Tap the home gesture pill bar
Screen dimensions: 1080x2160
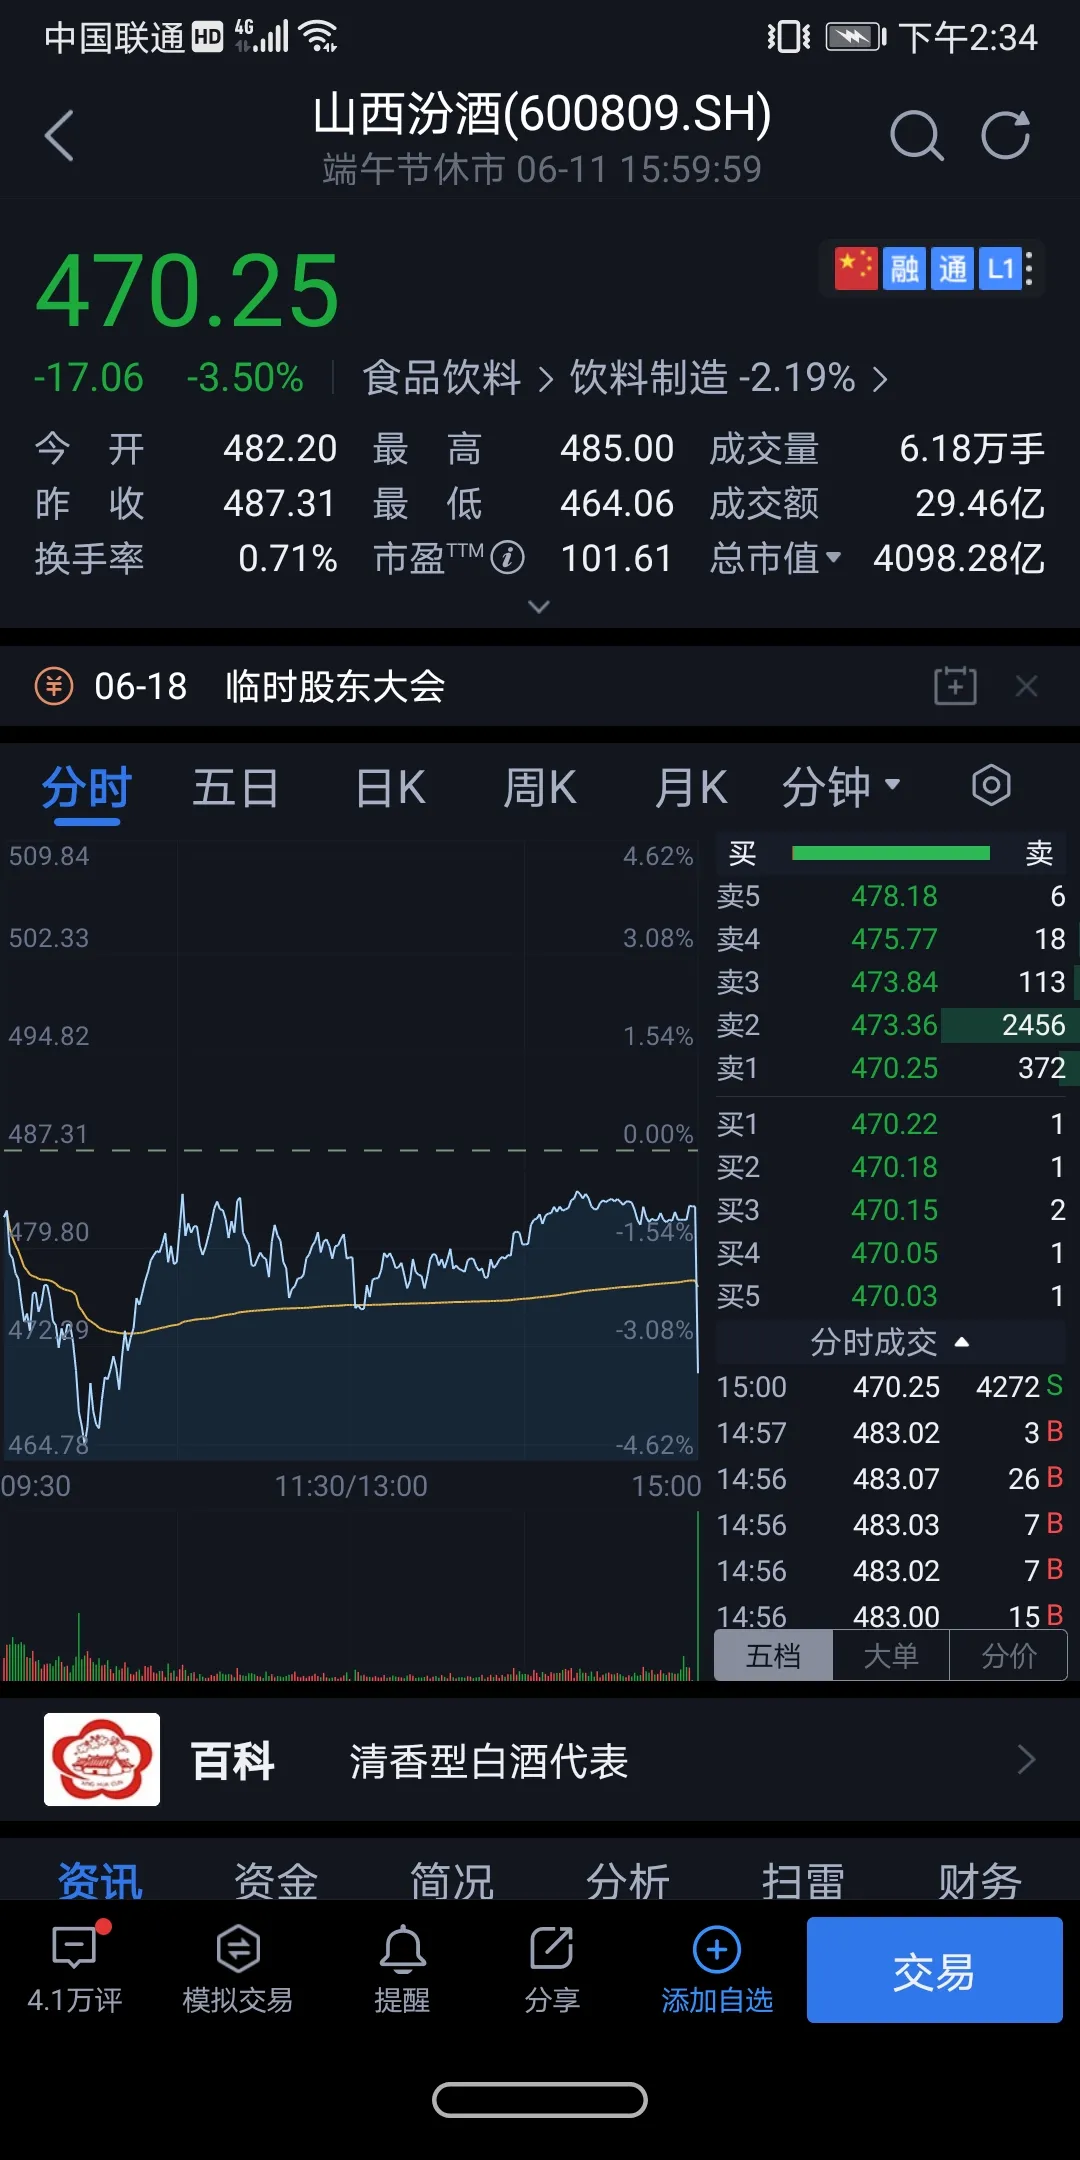click(x=540, y=2100)
